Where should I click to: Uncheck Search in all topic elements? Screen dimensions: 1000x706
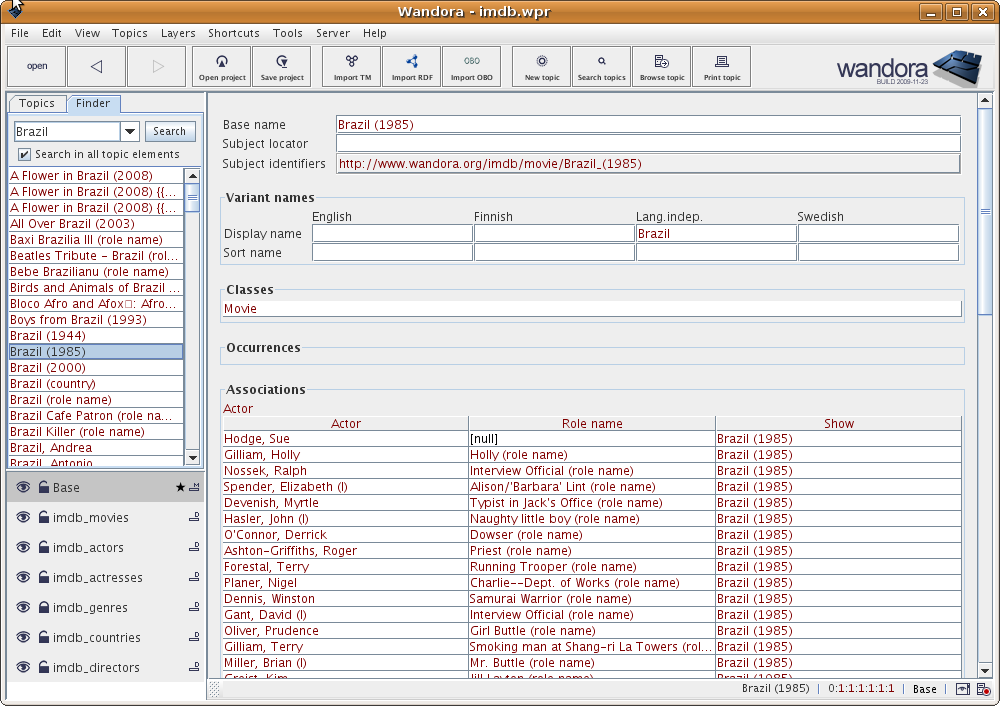point(24,154)
